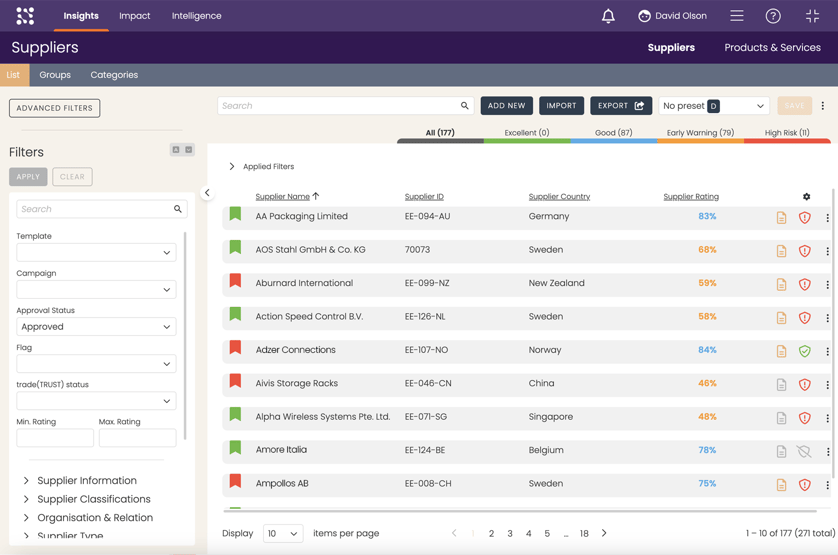838x555 pixels.
Task: Click the Max. Rating input field
Action: (137, 438)
